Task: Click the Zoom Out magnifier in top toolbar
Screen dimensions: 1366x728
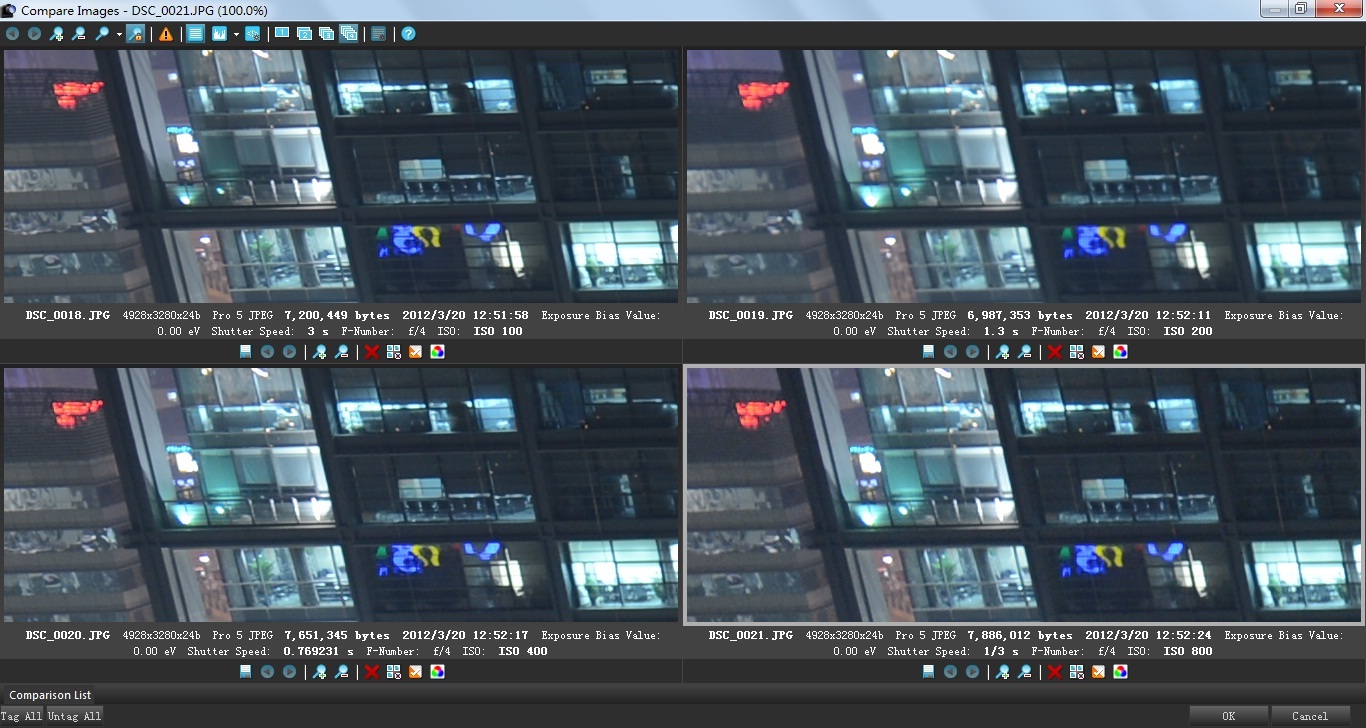Action: point(79,34)
